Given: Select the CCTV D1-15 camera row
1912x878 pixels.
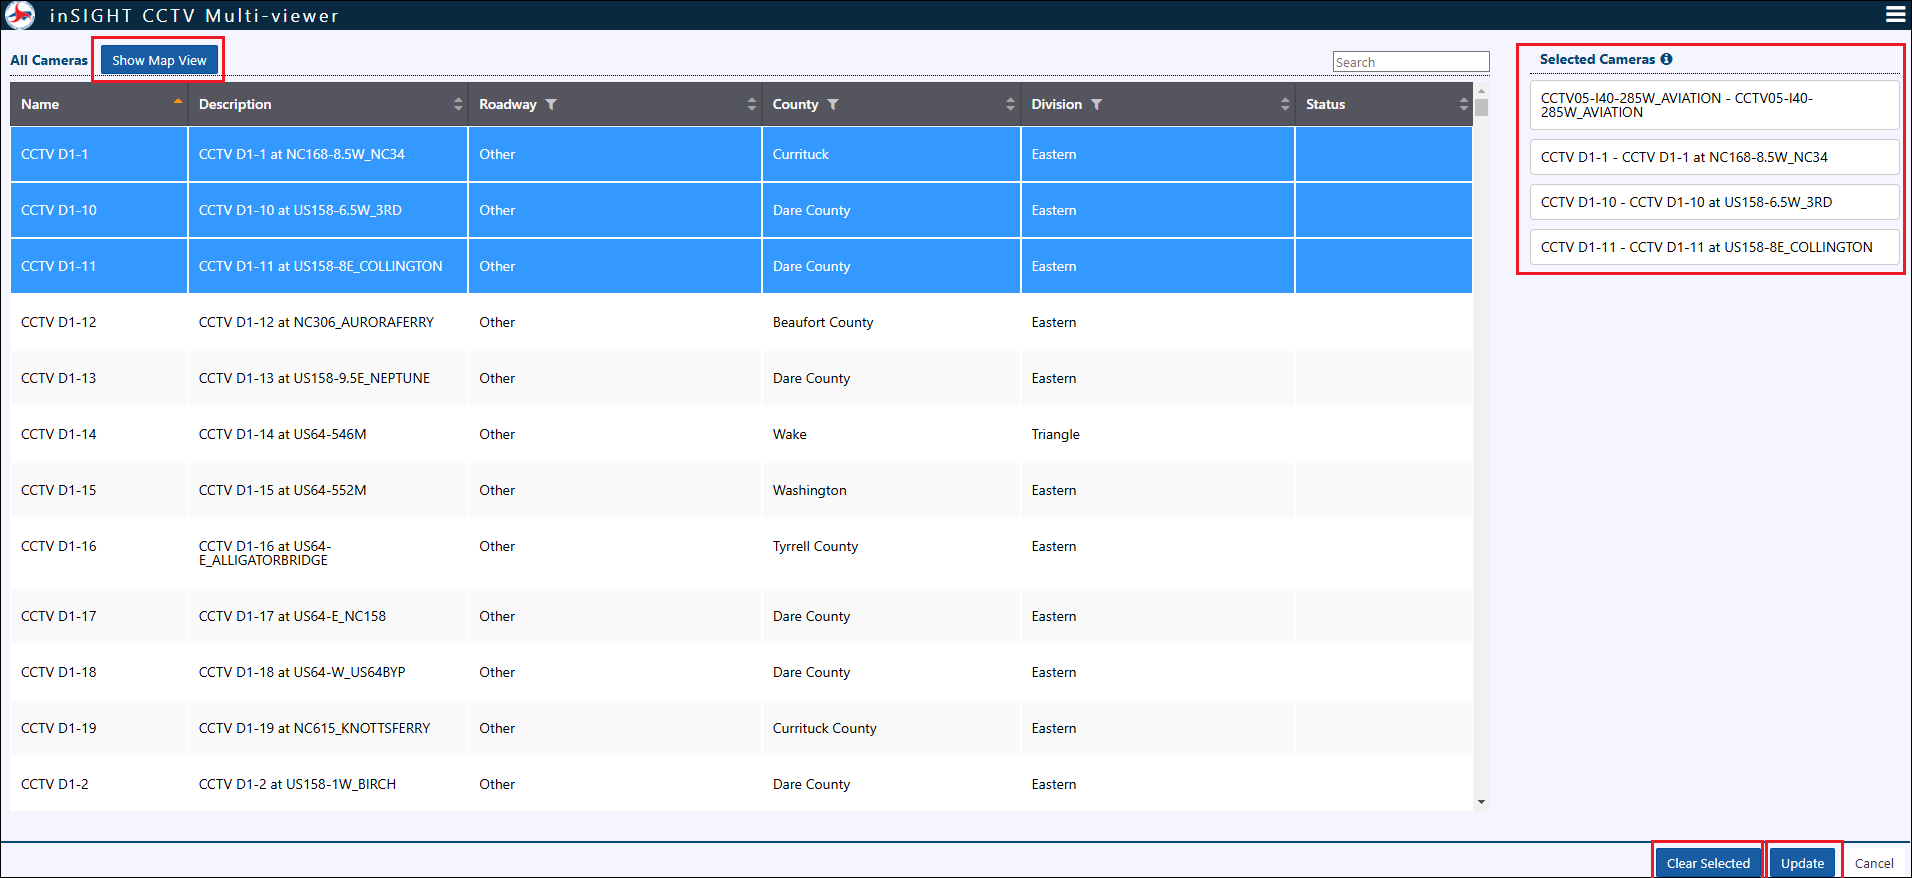Looking at the screenshot, I should click(741, 490).
